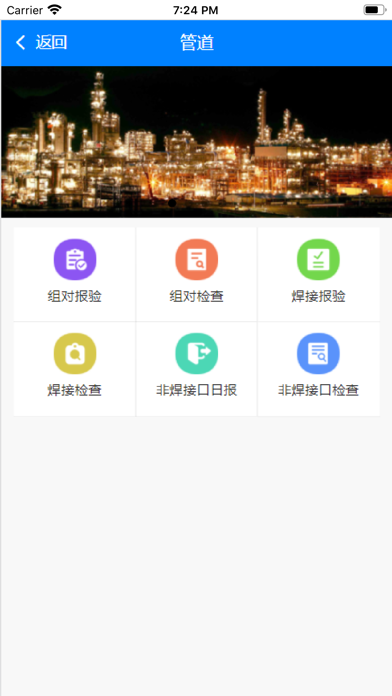Select the 非焊接口日报 label
392x696 pixels.
click(196, 391)
